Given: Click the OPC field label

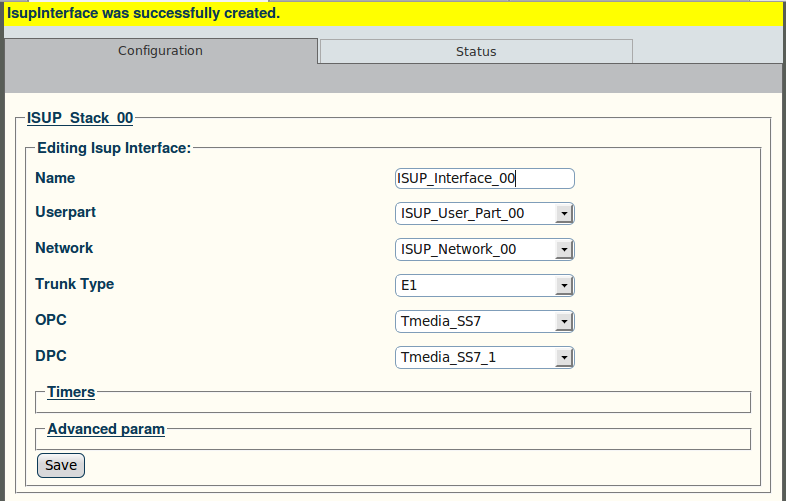Looking at the screenshot, I should coord(51,319).
